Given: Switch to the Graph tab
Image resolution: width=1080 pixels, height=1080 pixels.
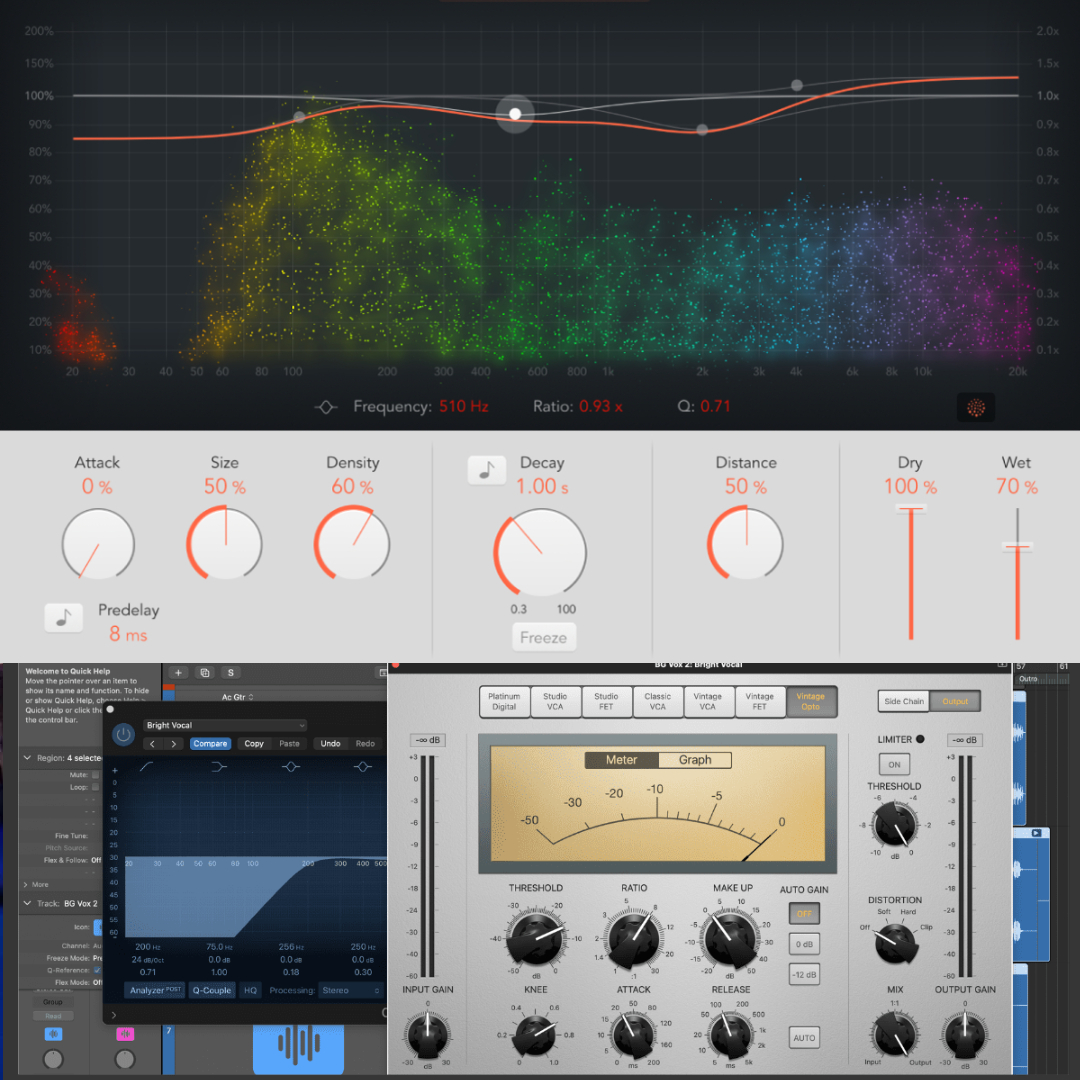Looking at the screenshot, I should pyautogui.click(x=694, y=760).
